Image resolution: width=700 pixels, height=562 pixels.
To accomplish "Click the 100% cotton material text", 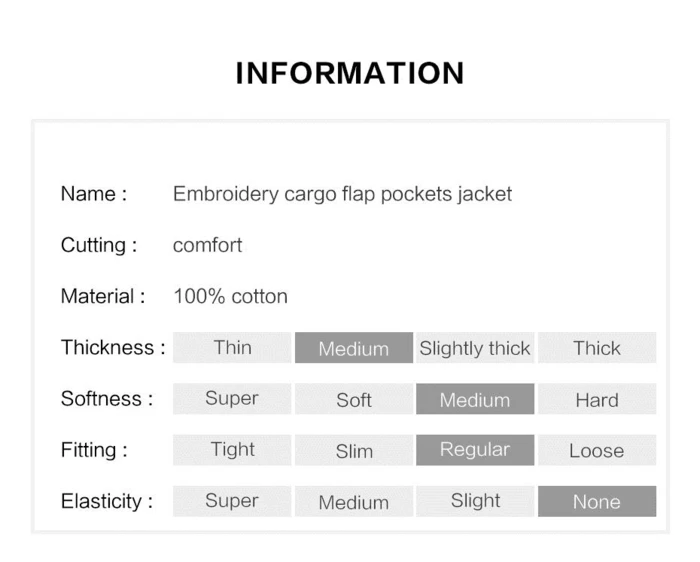I will pyautogui.click(x=230, y=296).
